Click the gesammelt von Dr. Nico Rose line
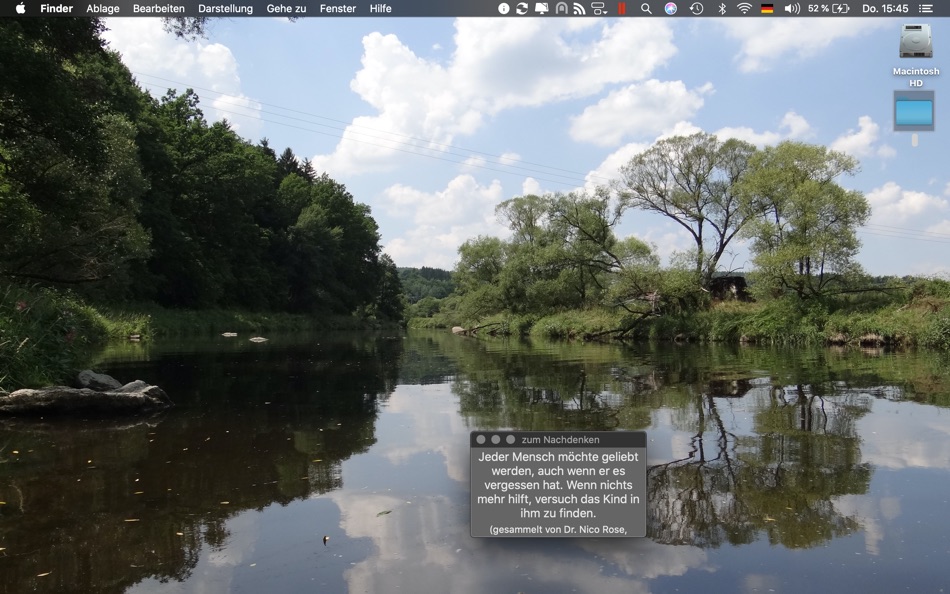The width and height of the screenshot is (950, 594). pyautogui.click(x=558, y=529)
